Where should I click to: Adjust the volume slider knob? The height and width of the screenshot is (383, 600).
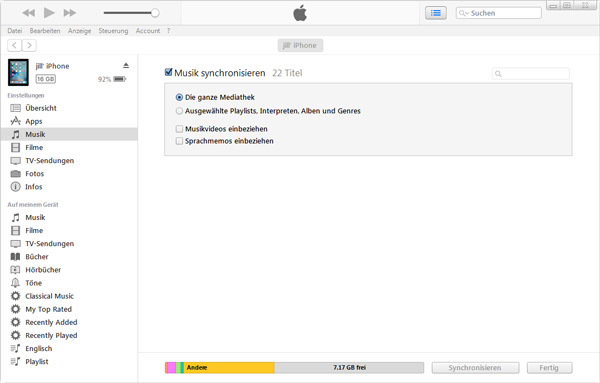tap(155, 13)
